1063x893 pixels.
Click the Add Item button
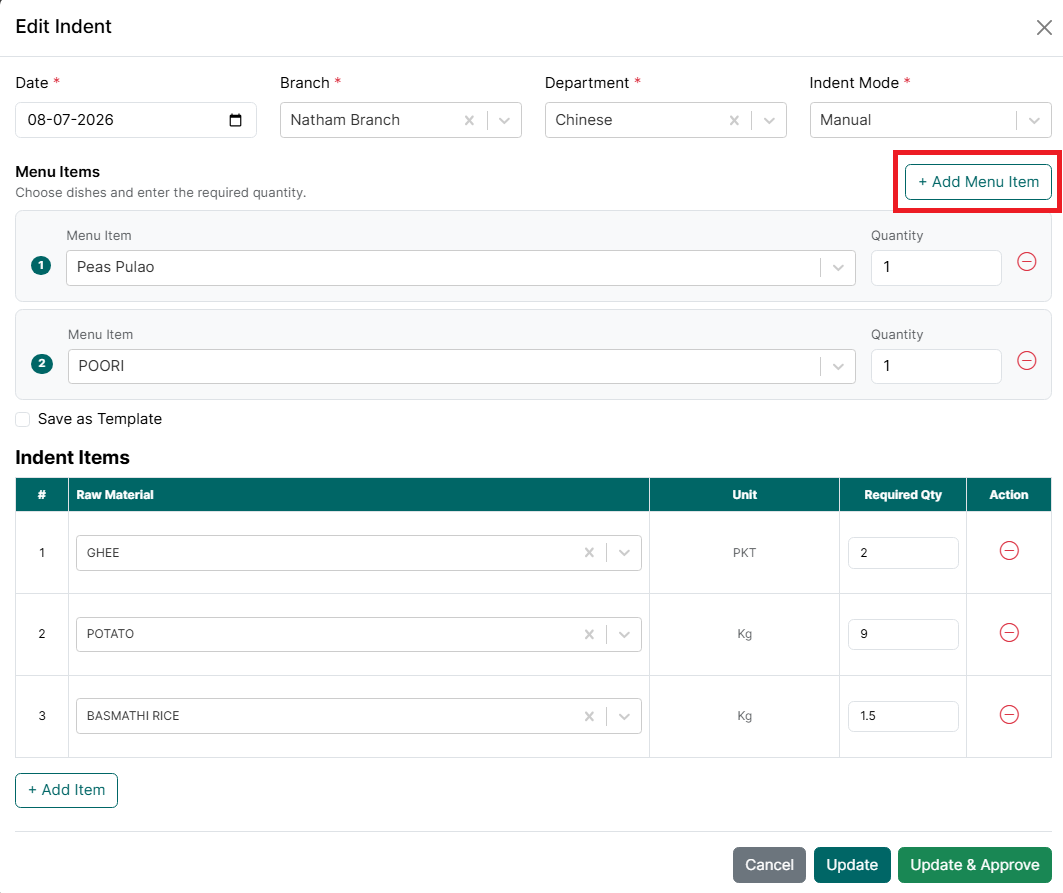tap(66, 791)
